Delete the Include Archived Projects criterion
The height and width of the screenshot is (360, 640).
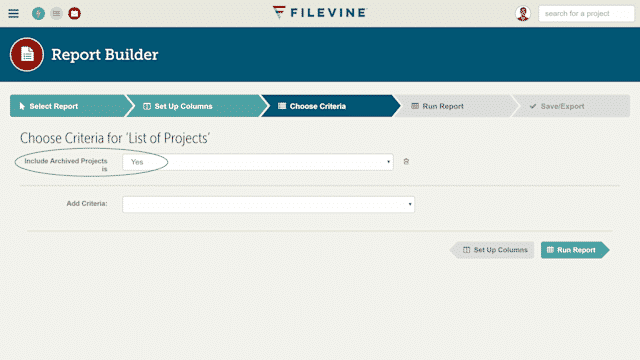click(406, 162)
